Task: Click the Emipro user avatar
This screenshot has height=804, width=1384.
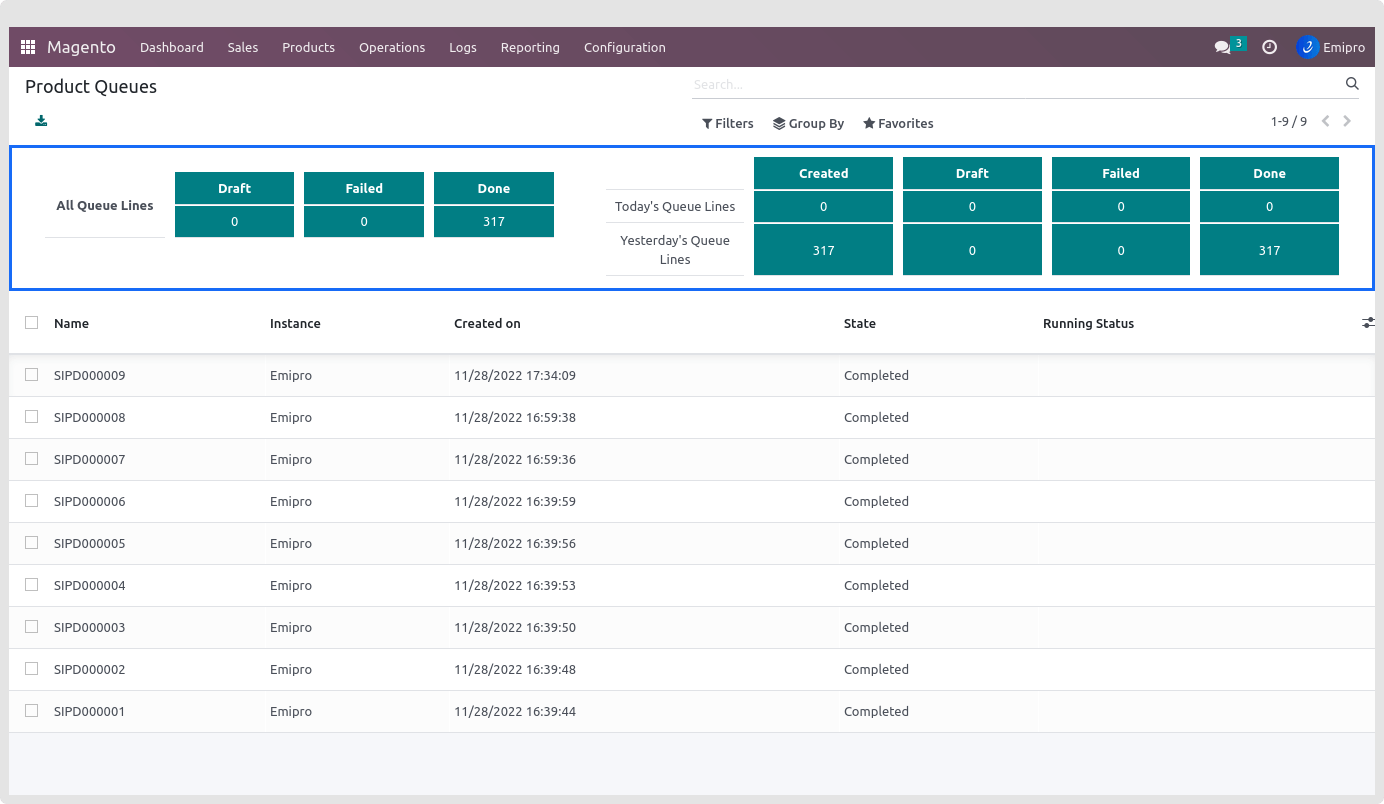Action: [1307, 47]
